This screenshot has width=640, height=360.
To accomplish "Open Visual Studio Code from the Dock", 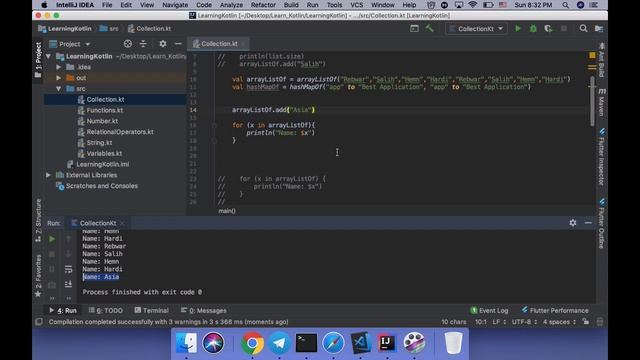I will click(x=360, y=343).
